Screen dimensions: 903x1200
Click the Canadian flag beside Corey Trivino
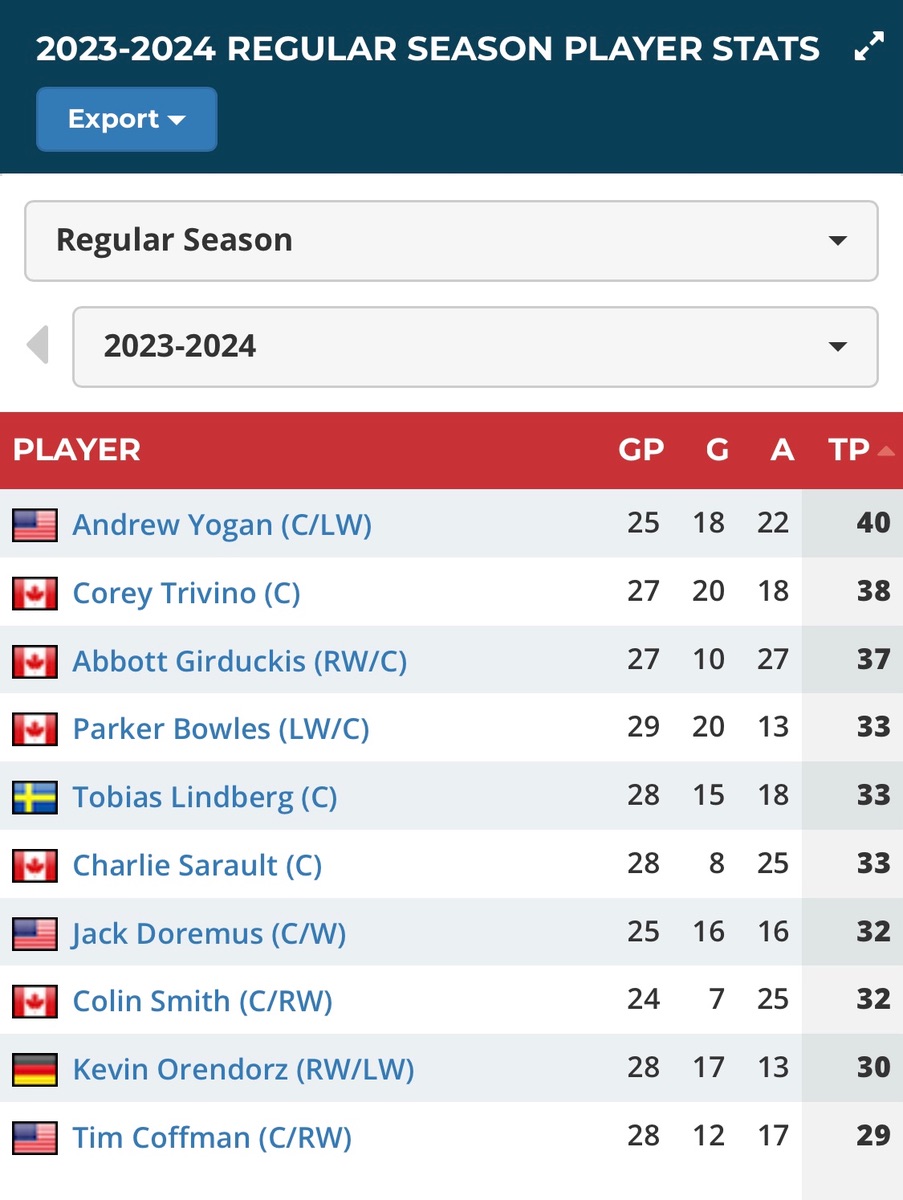point(34,593)
